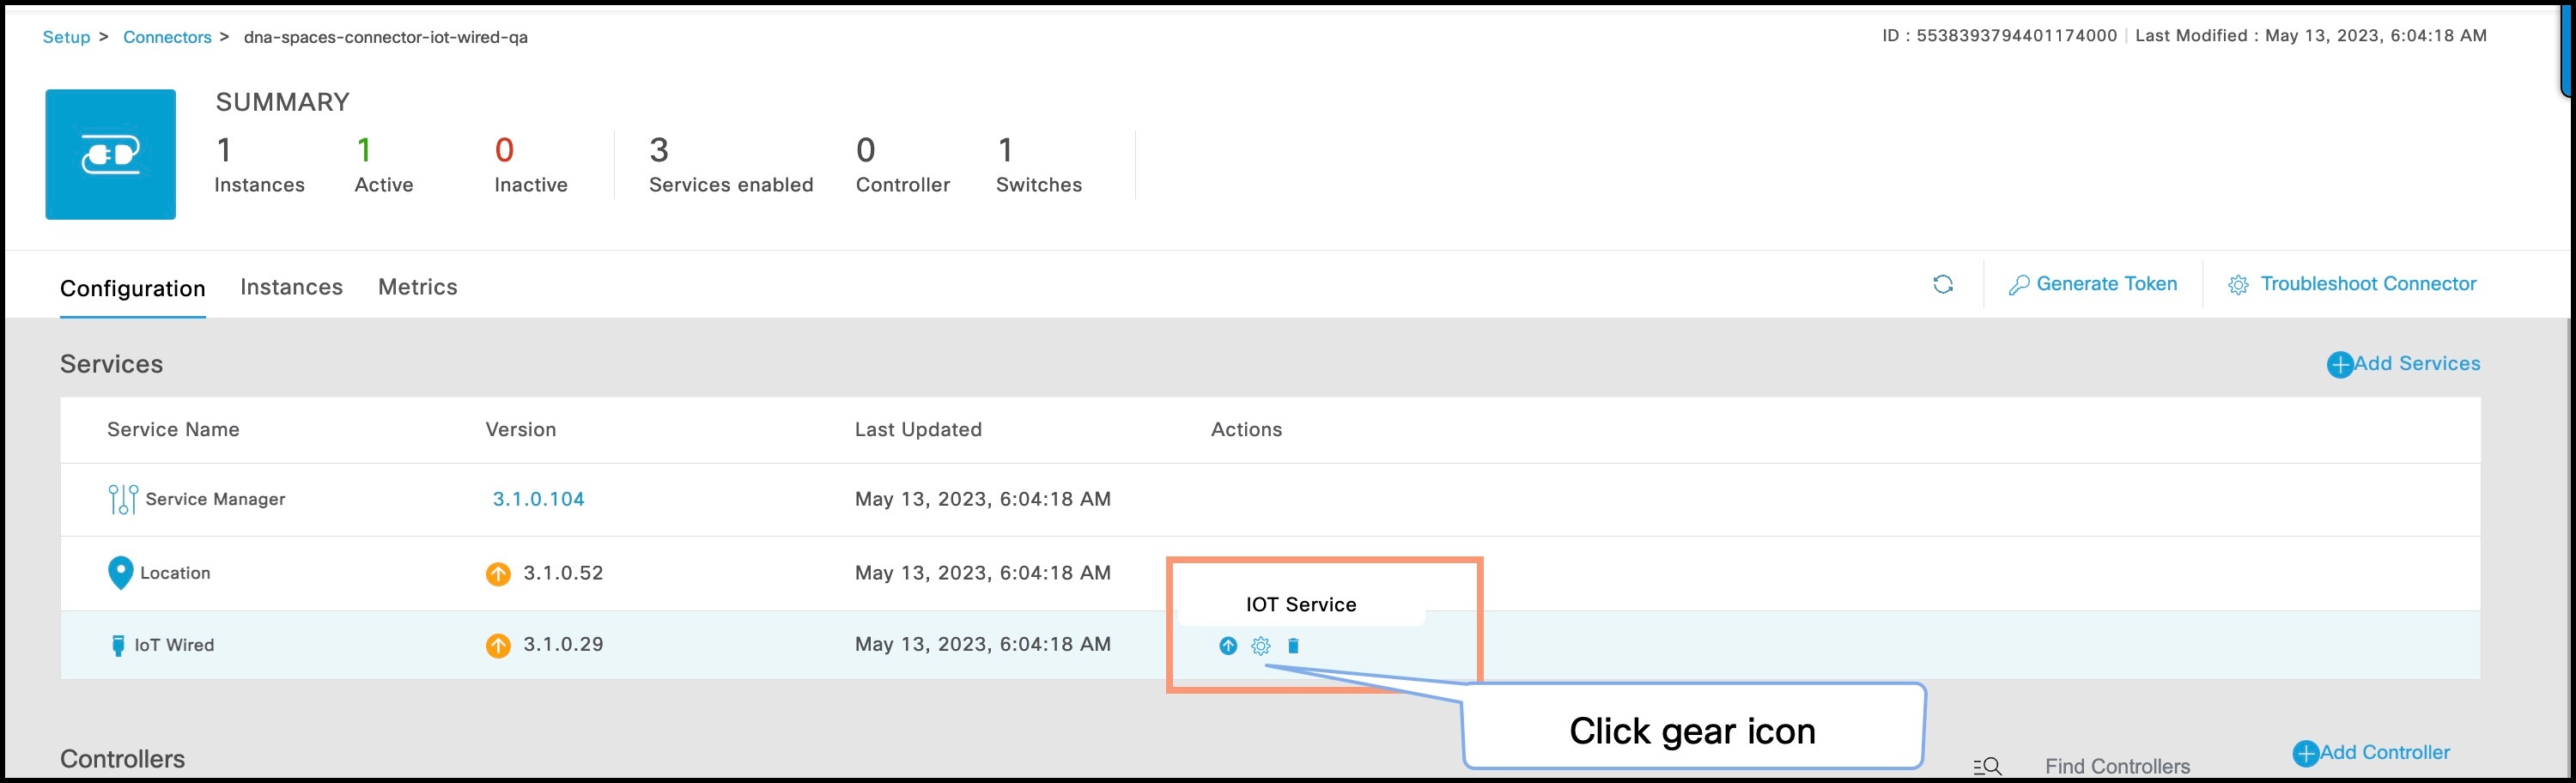Switch to the Instances tab
Screen dimensions: 2576x783
pyautogui.click(x=291, y=287)
